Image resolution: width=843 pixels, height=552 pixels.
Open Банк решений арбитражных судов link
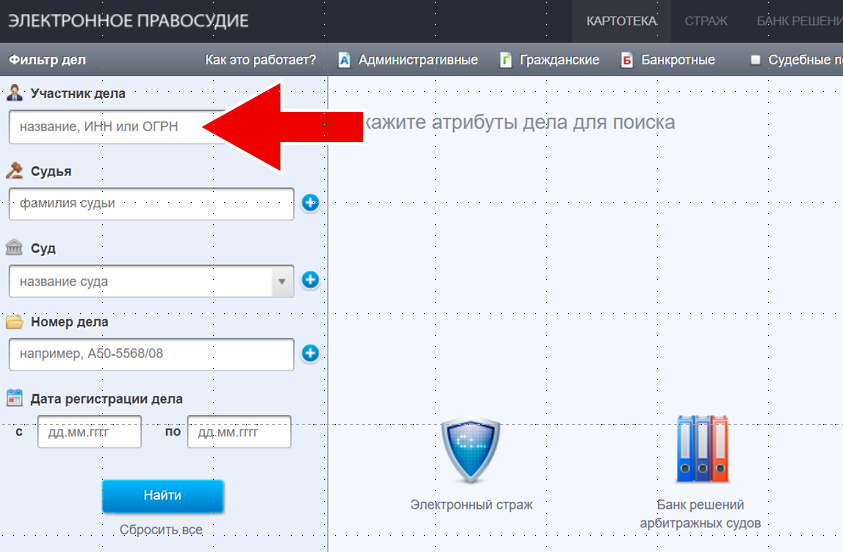click(x=700, y=514)
